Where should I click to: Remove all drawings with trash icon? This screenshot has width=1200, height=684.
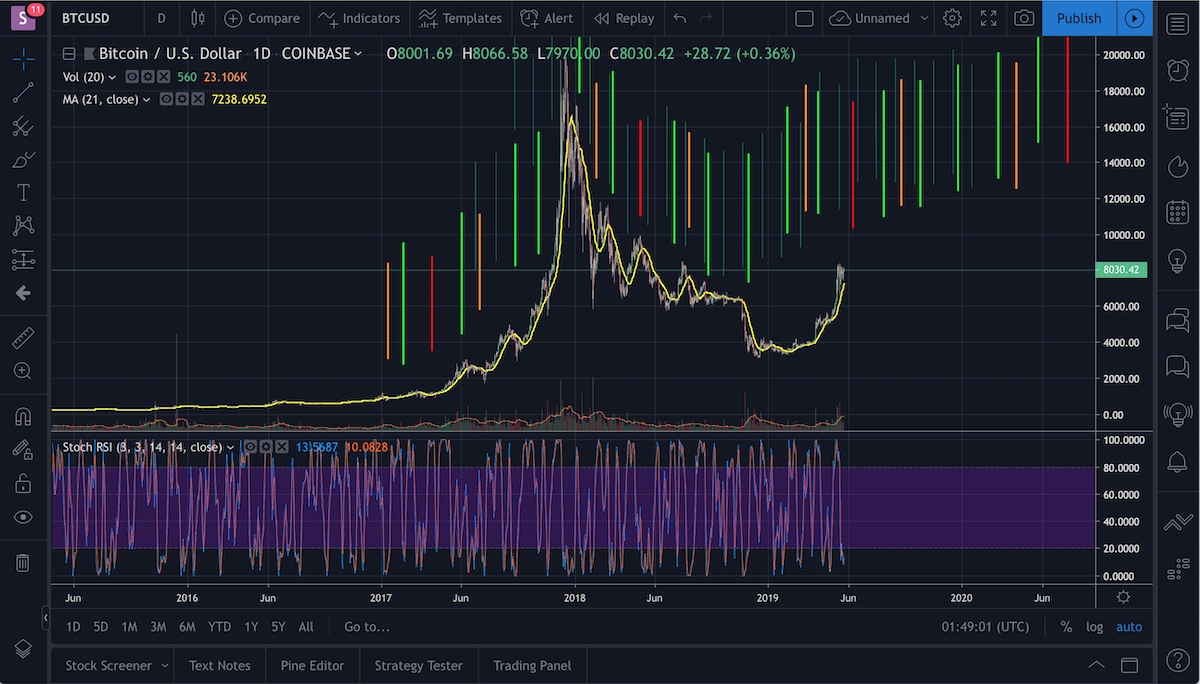23,563
